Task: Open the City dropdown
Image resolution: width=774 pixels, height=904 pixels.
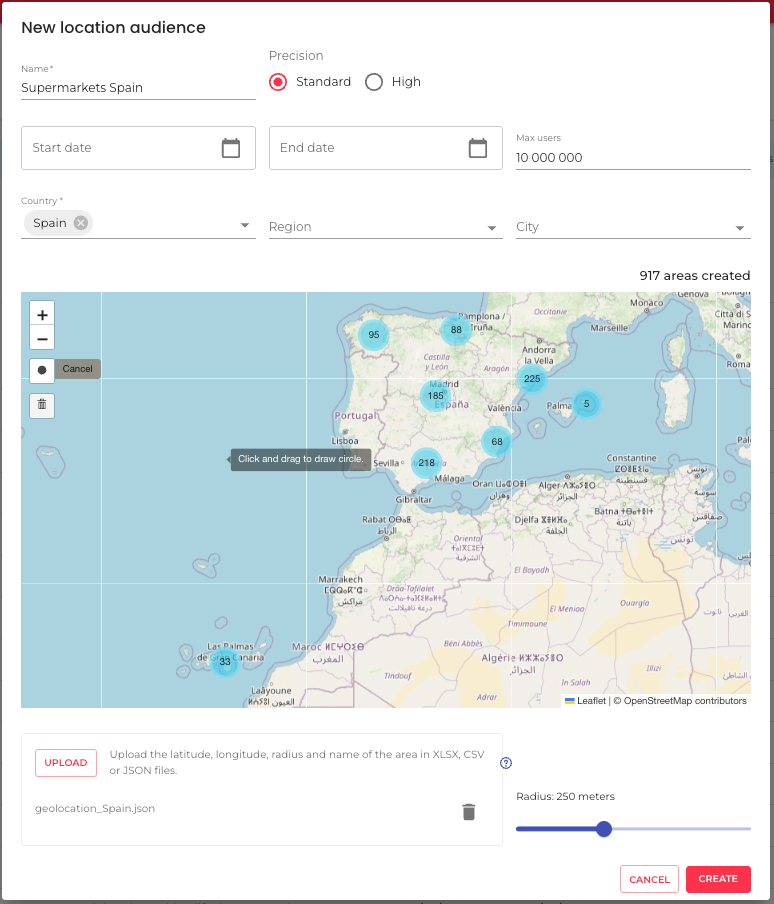Action: pos(740,228)
